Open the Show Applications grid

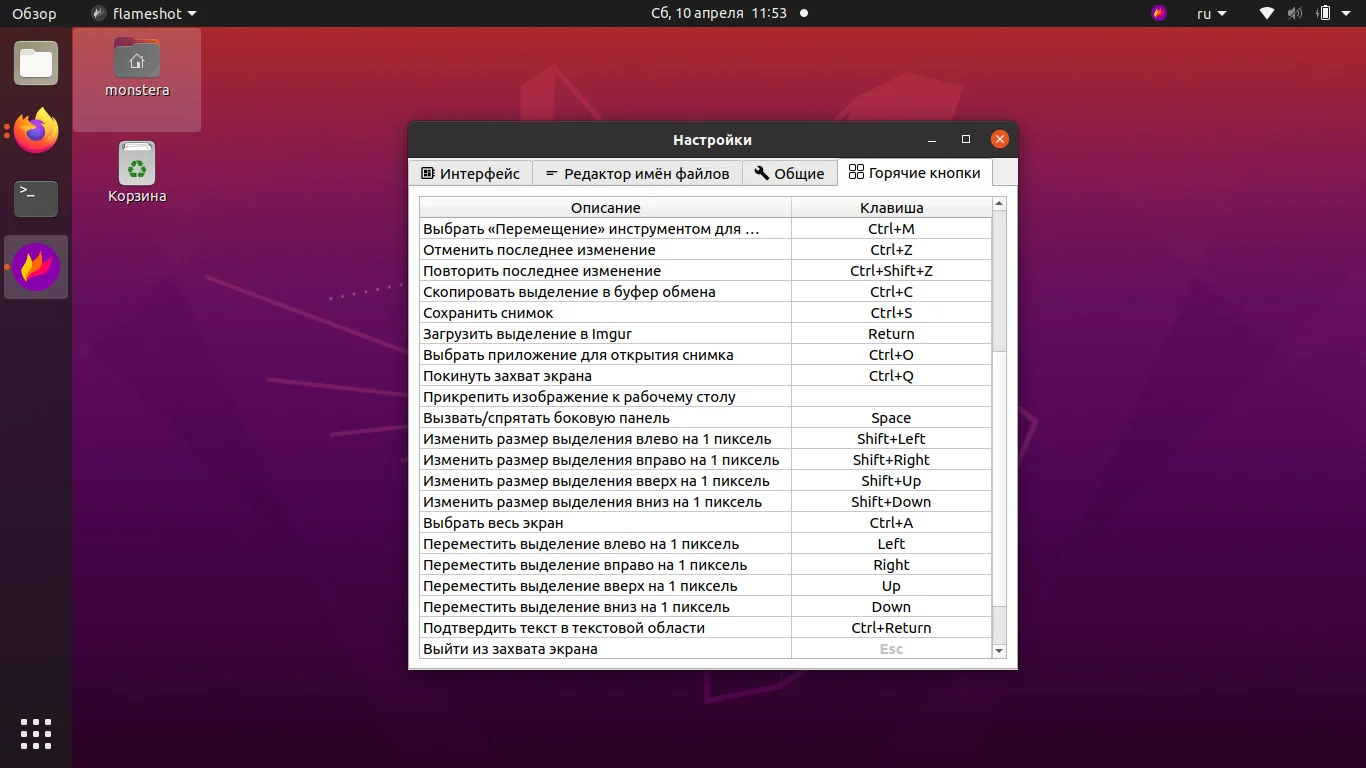coord(36,733)
